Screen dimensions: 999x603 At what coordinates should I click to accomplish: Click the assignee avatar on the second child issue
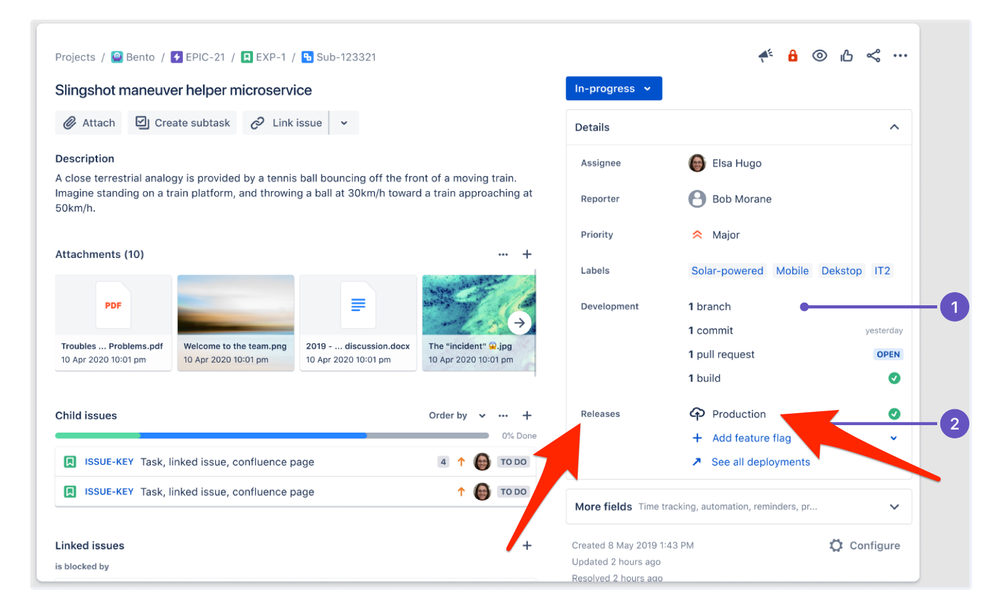(x=482, y=491)
